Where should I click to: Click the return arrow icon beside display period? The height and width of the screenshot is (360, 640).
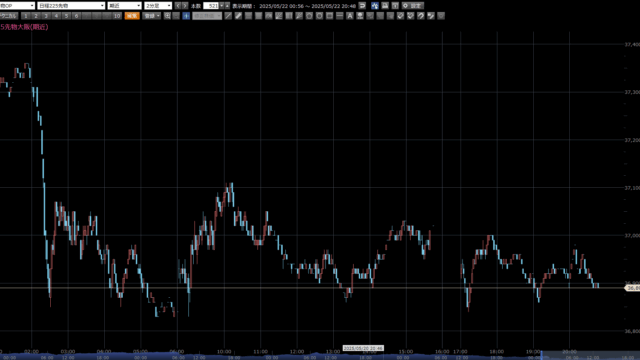click(x=362, y=6)
